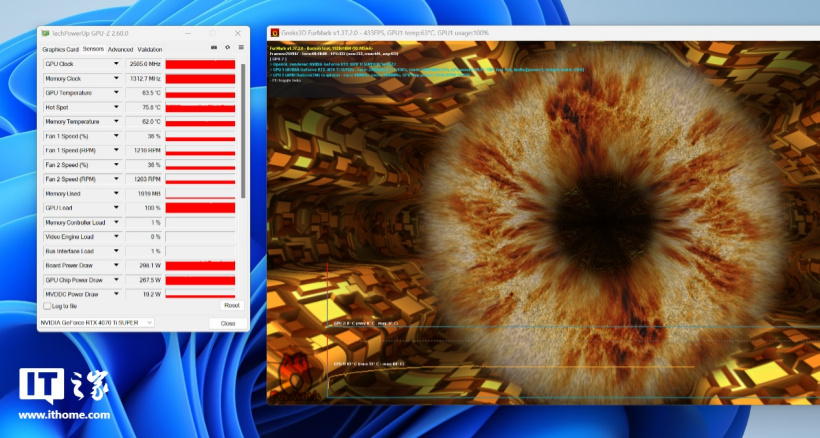Click the FurMark app icon in title bar
The width and height of the screenshot is (820, 438).
[275, 33]
